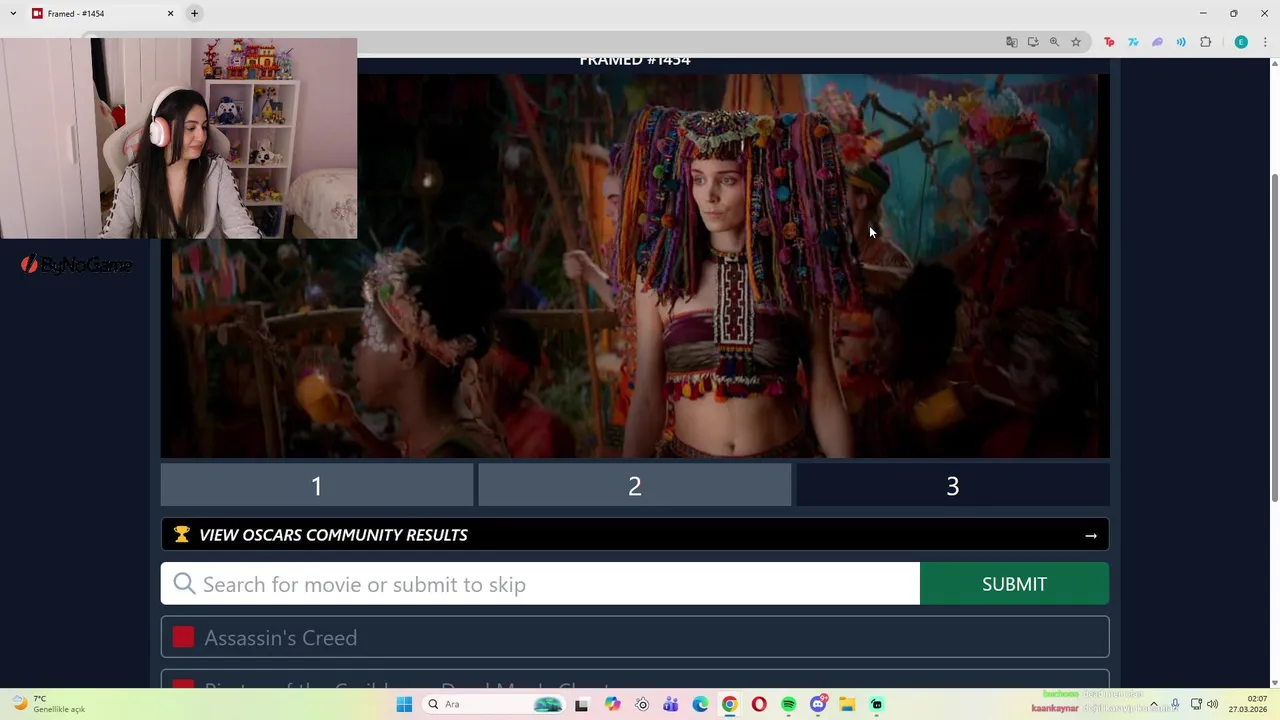Screen dimensions: 1280x720
Task: Close the Framed - #1454 tab
Action: (x=170, y=13)
